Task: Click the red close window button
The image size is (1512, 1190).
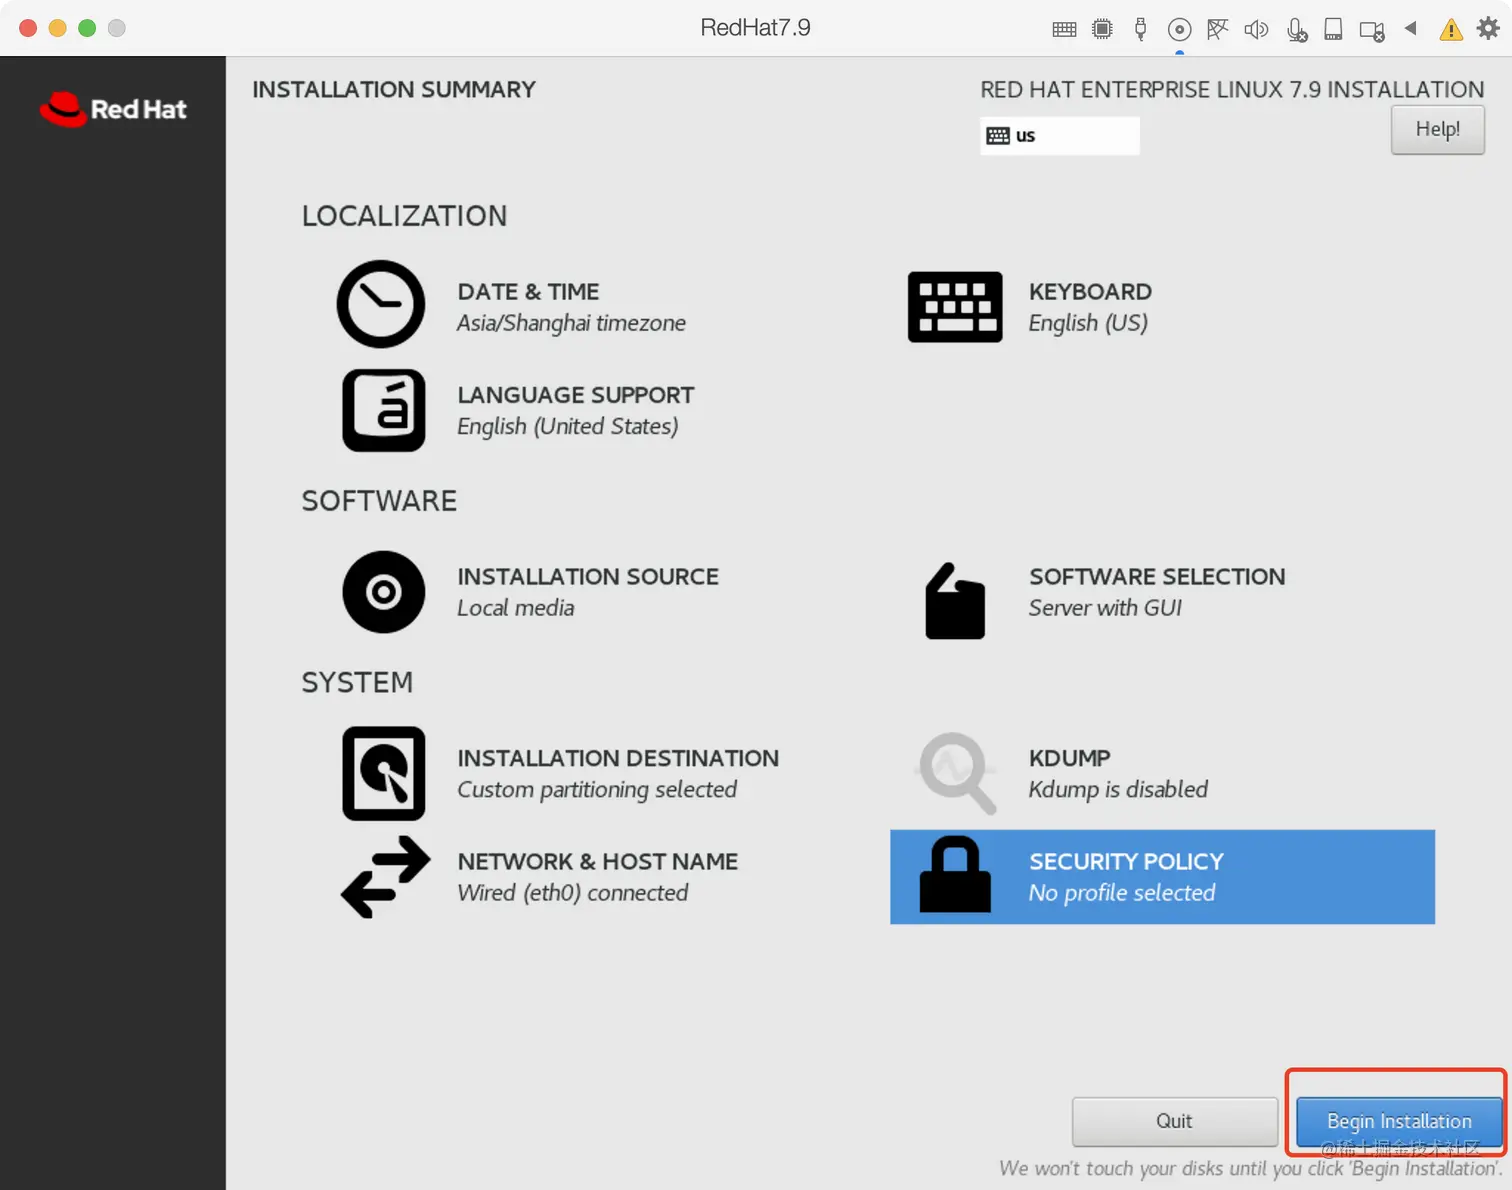Action: [28, 28]
